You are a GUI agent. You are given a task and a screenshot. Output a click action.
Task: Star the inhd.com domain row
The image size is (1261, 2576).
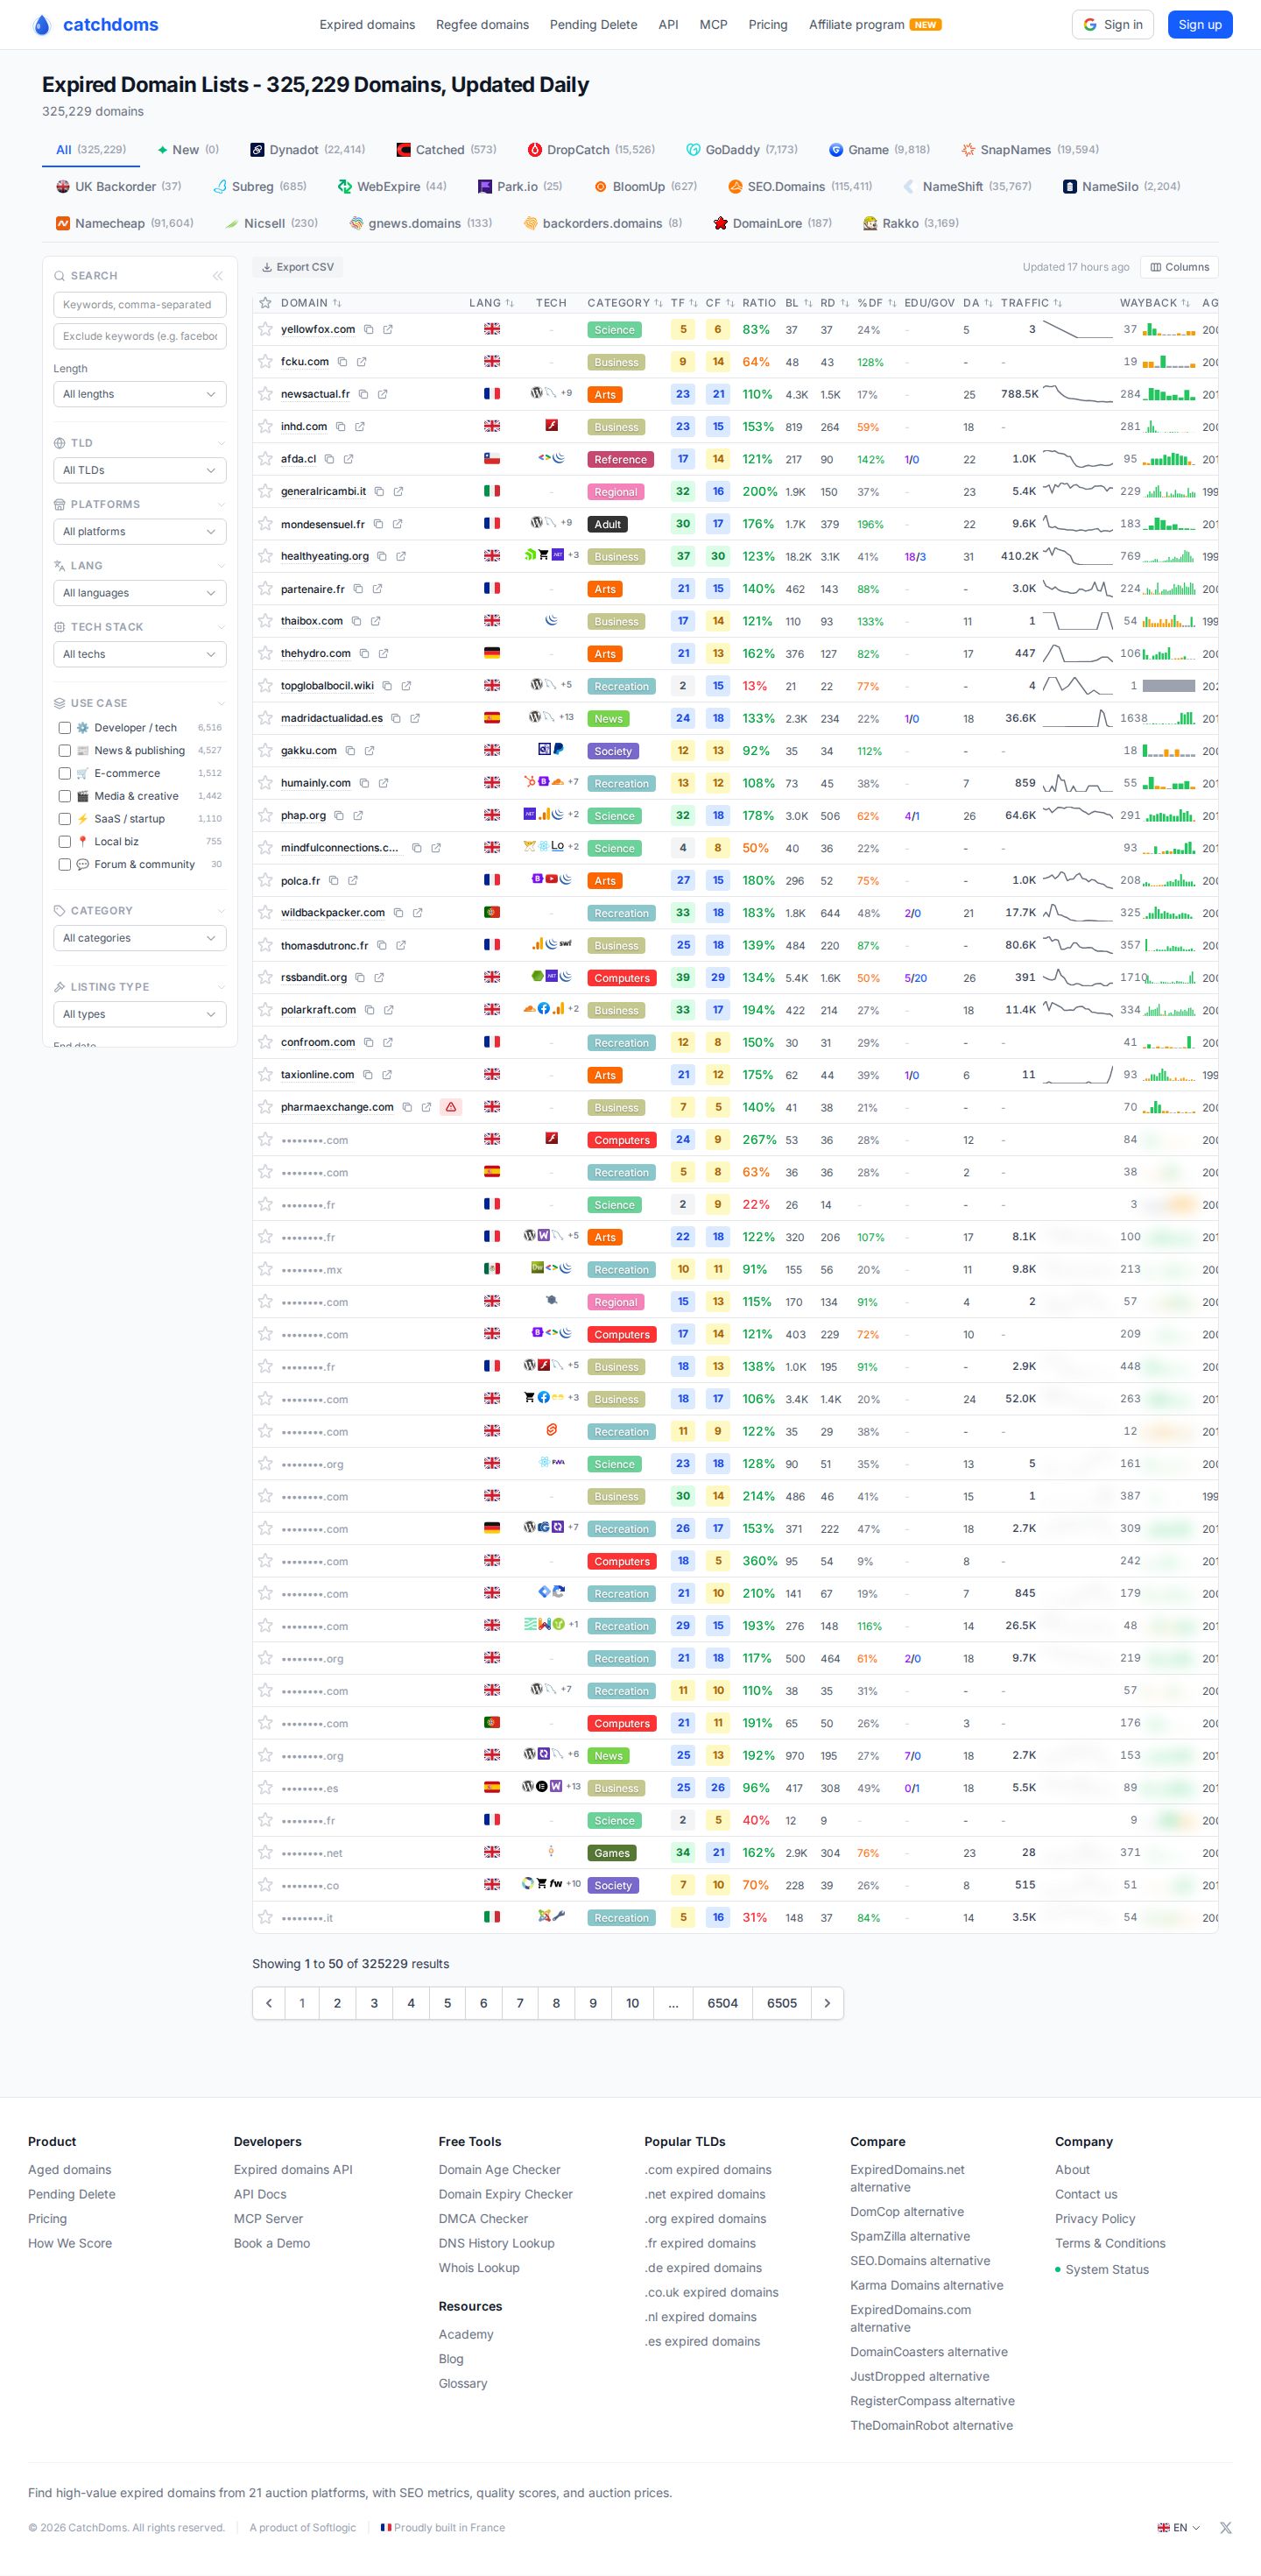point(265,426)
